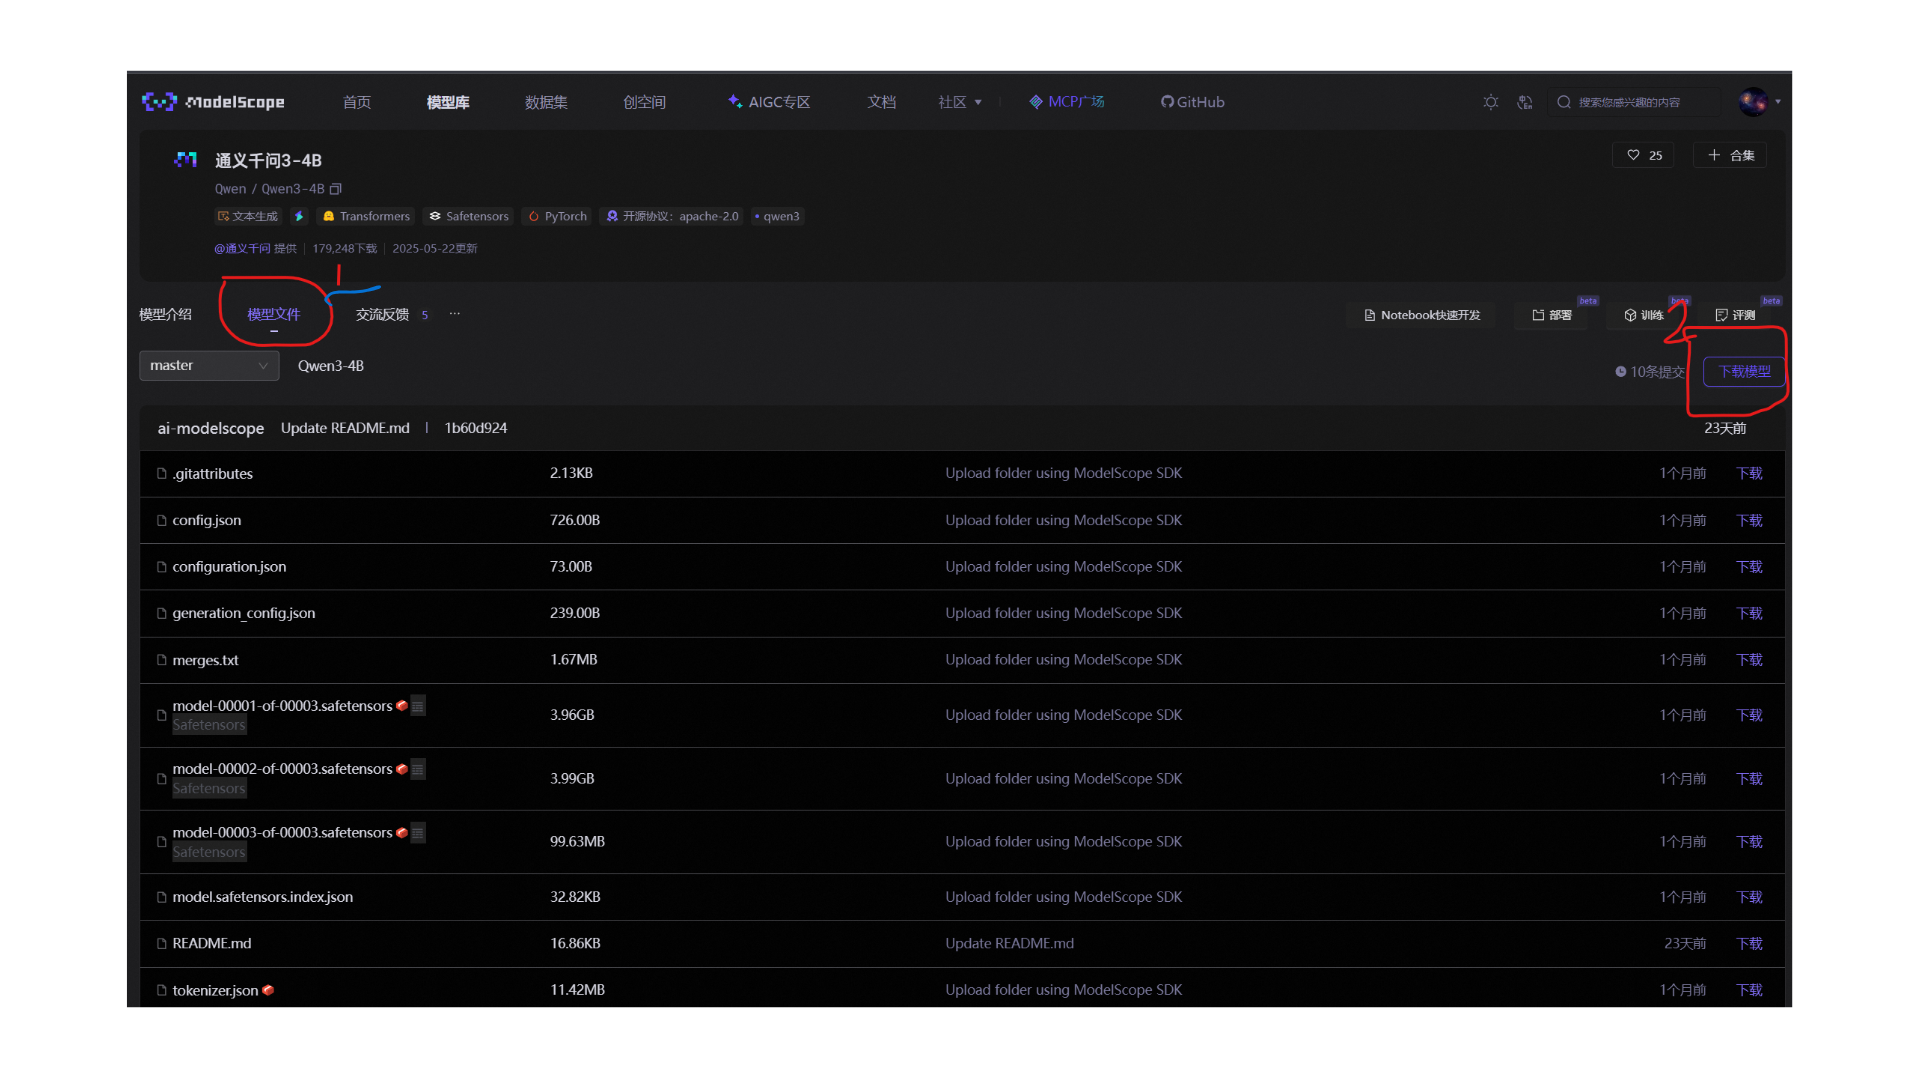The height and width of the screenshot is (1080, 1920).
Task: Expand the 社区 community menu
Action: tap(959, 102)
